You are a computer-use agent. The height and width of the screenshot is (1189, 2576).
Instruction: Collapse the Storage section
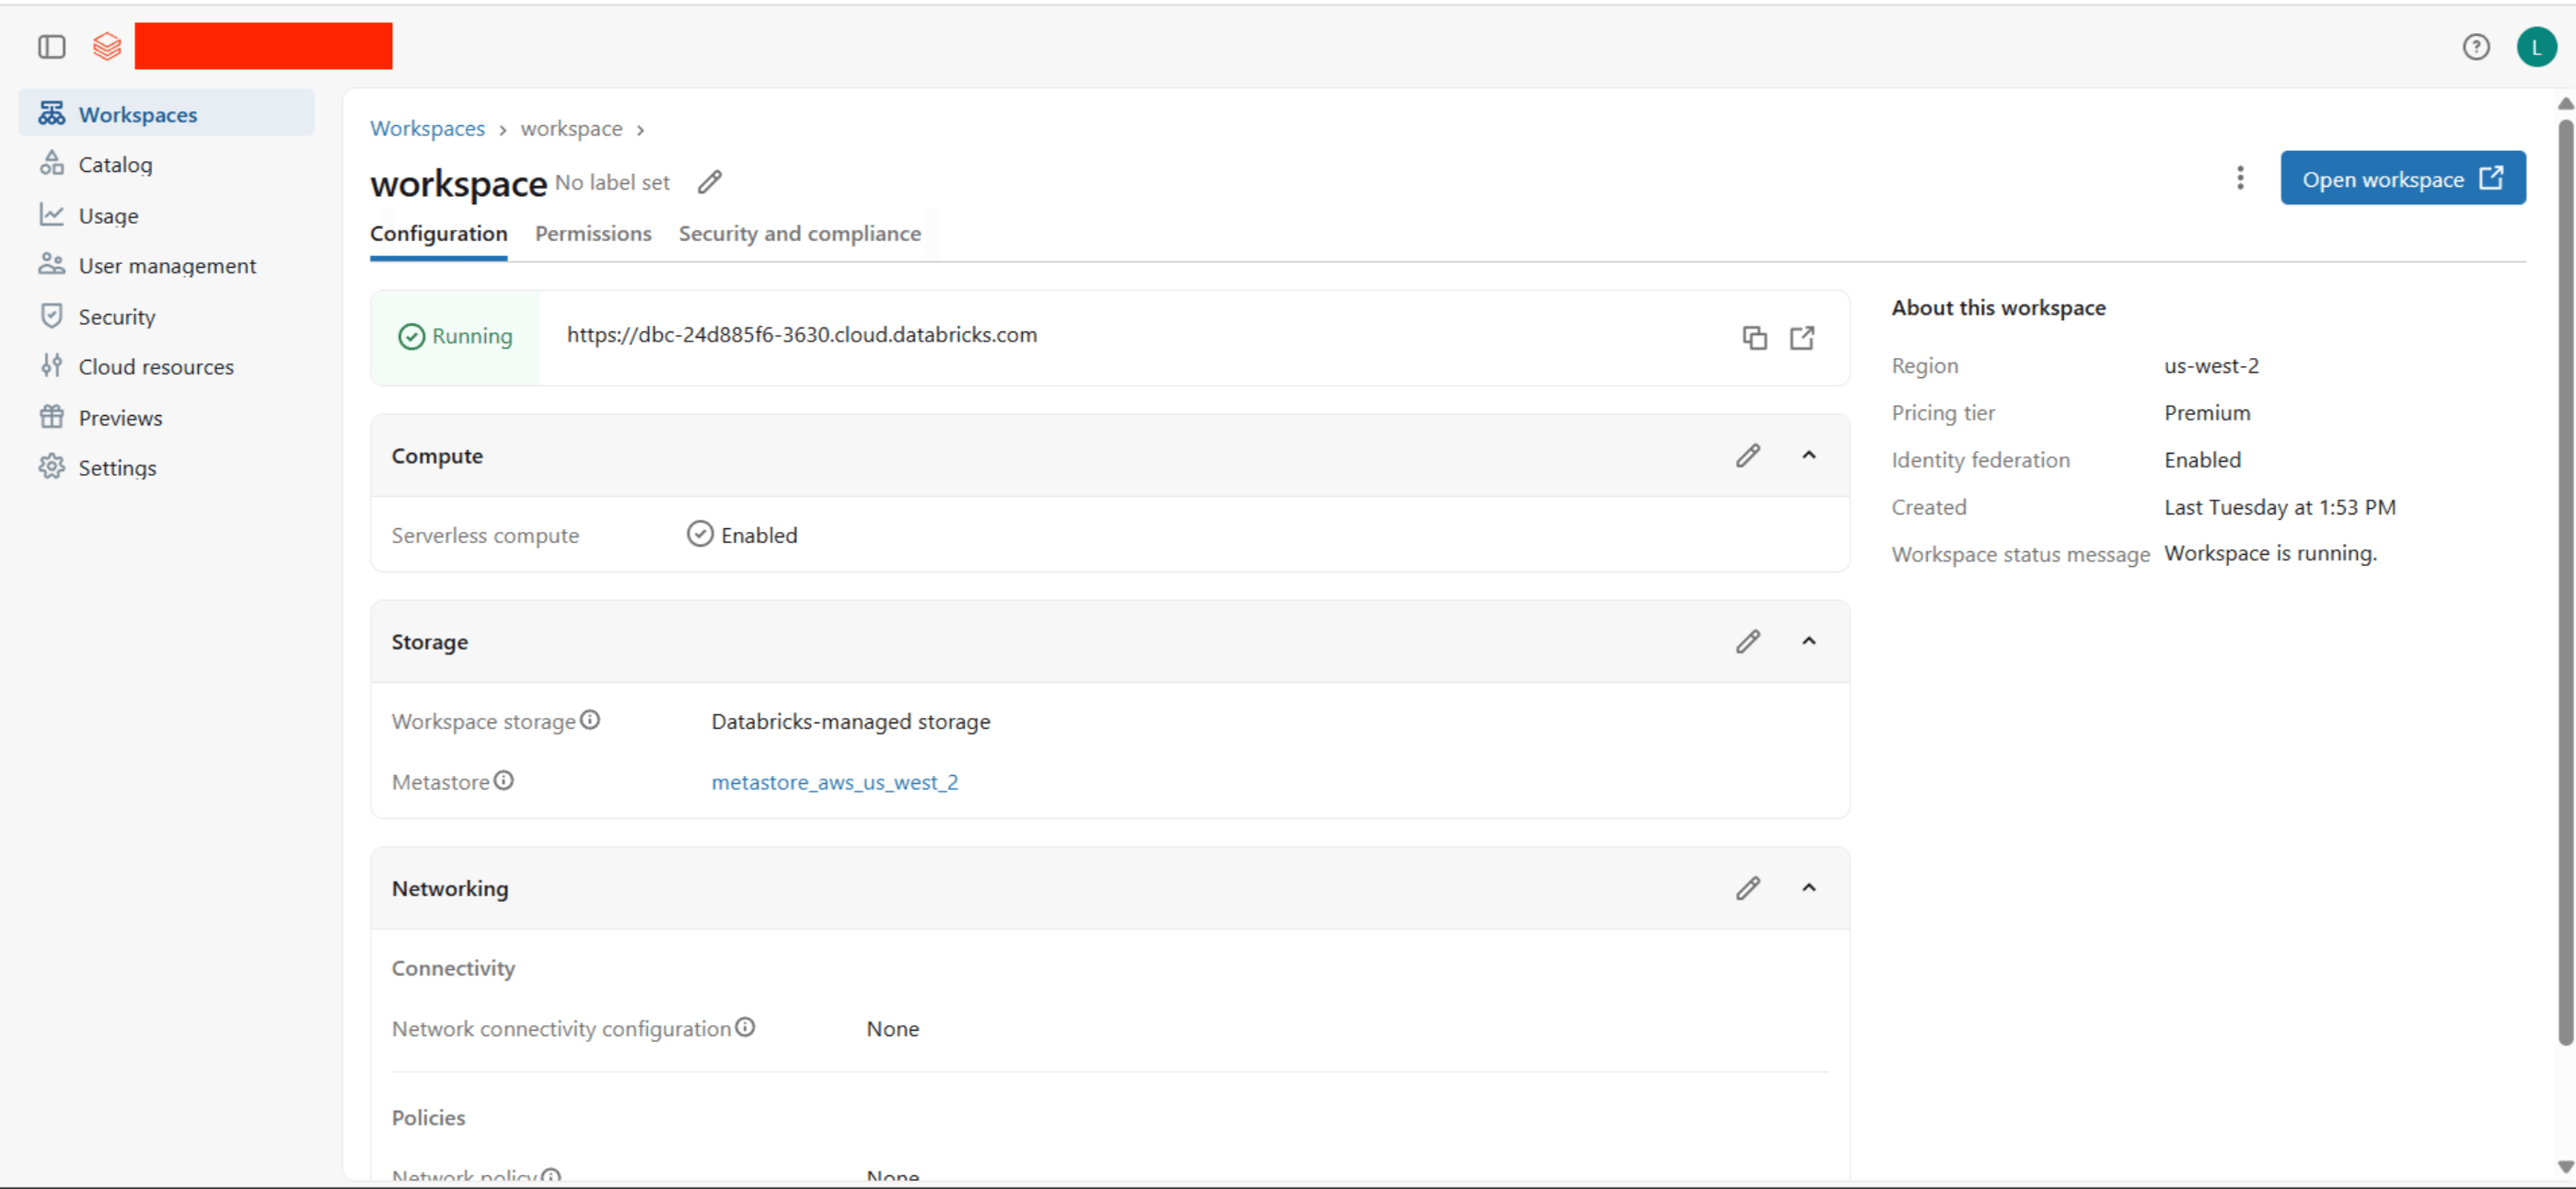point(1809,642)
